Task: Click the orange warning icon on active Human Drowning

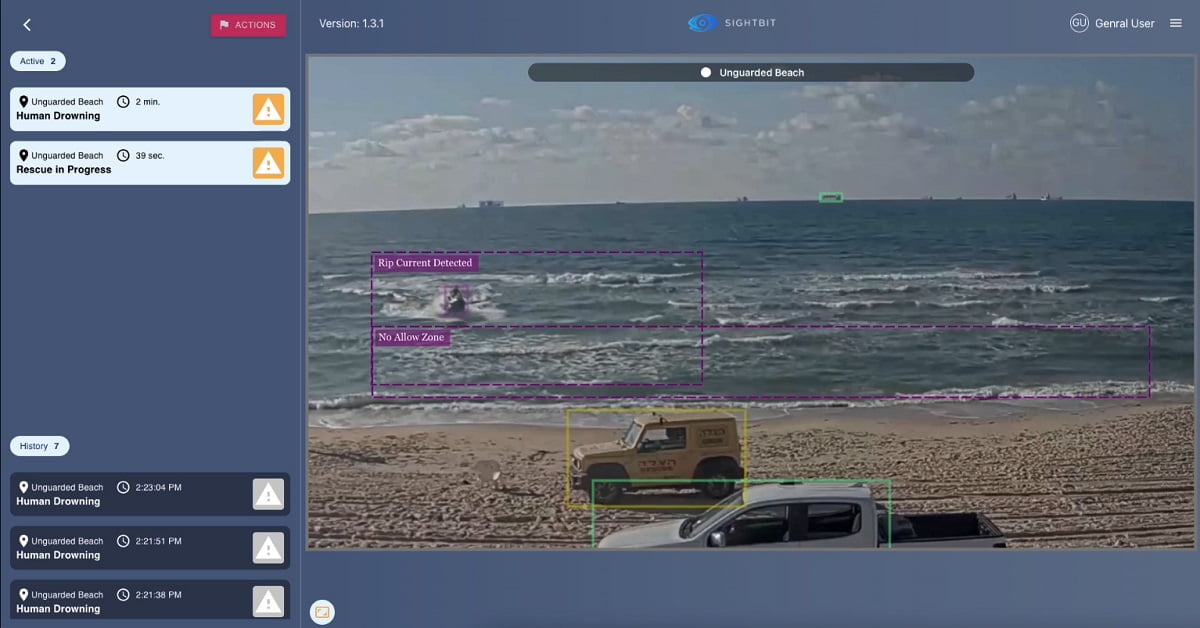Action: [x=268, y=109]
